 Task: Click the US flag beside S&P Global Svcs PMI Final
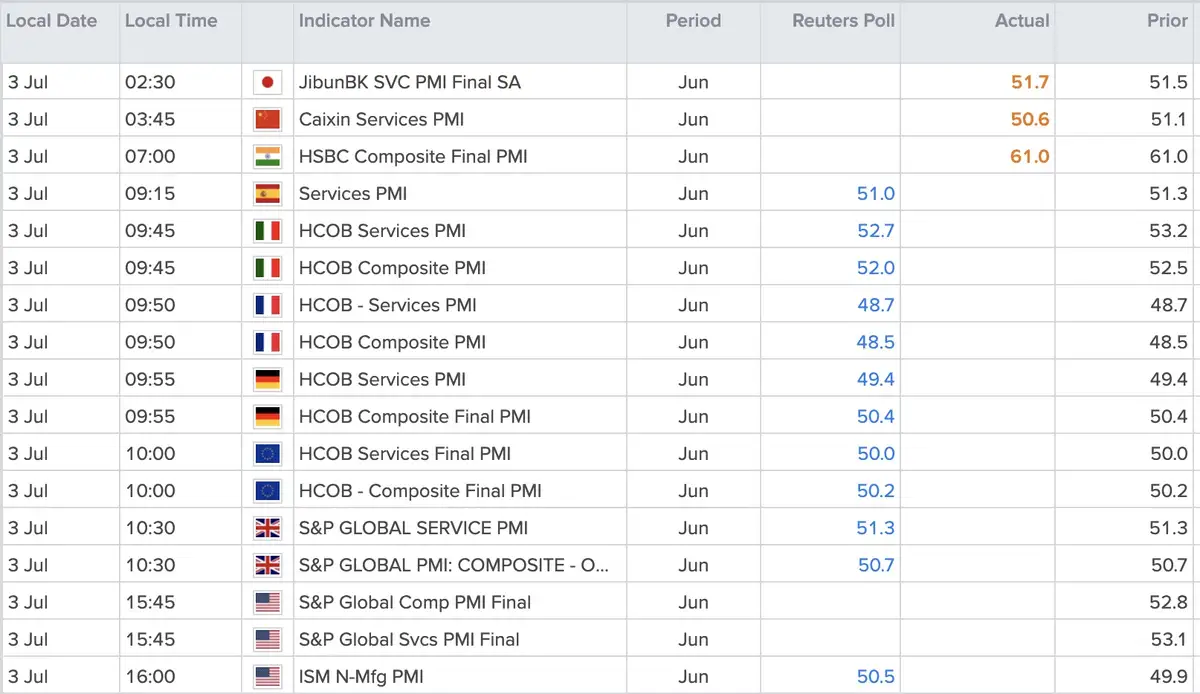click(x=267, y=639)
